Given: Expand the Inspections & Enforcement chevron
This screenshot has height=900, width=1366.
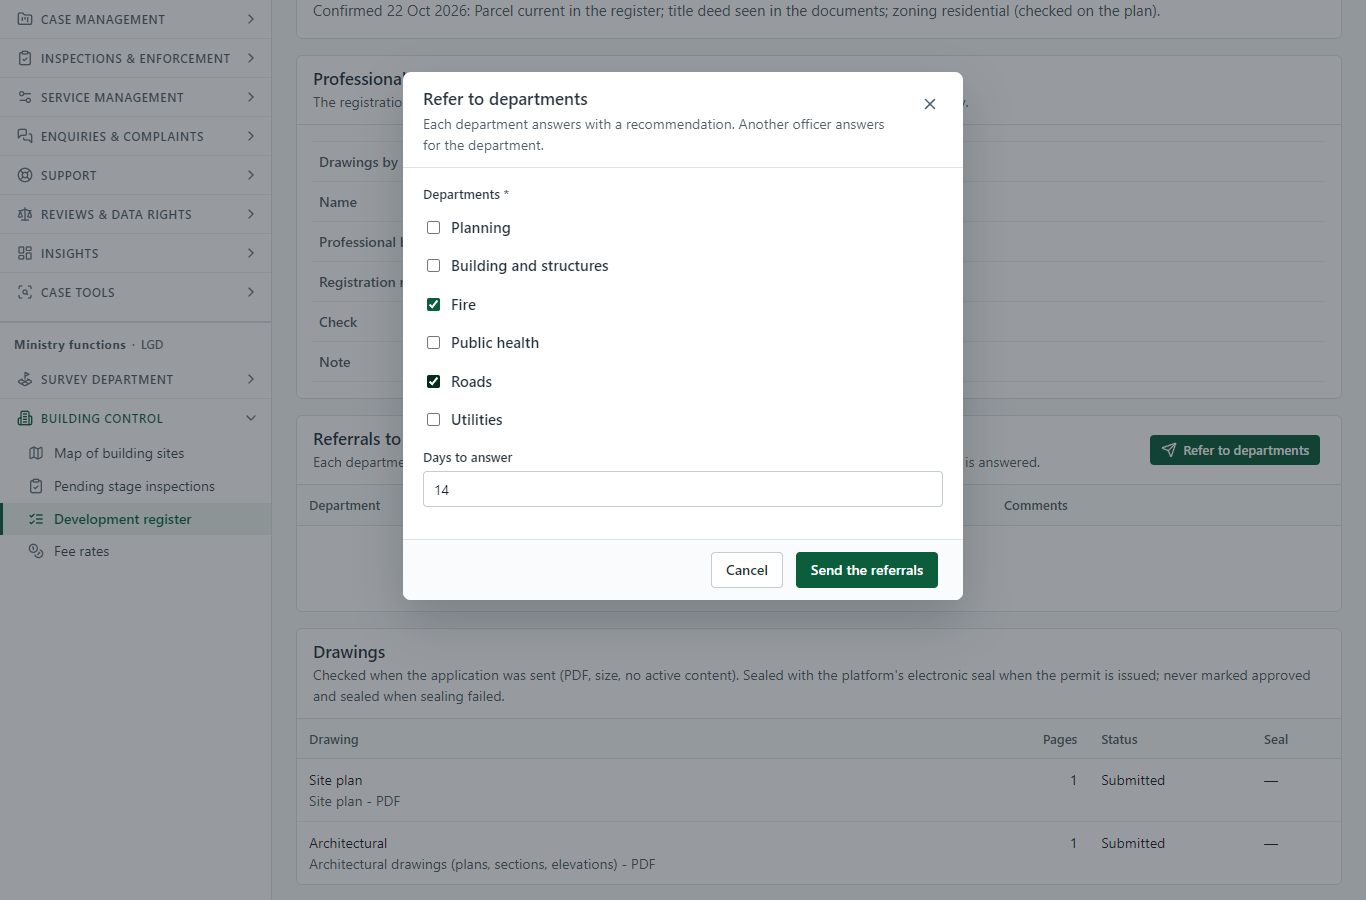Looking at the screenshot, I should (x=251, y=58).
